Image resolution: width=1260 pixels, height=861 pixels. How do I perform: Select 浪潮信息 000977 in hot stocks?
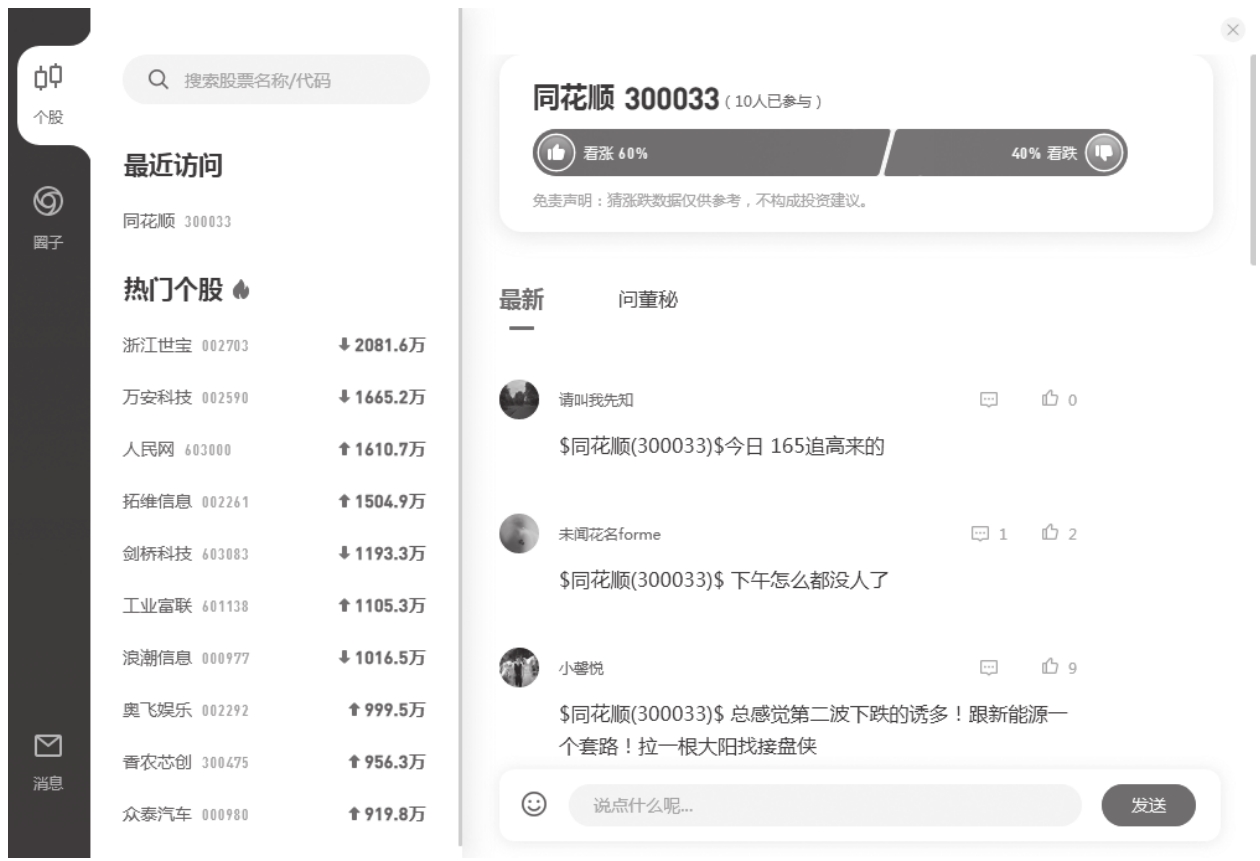[275, 658]
